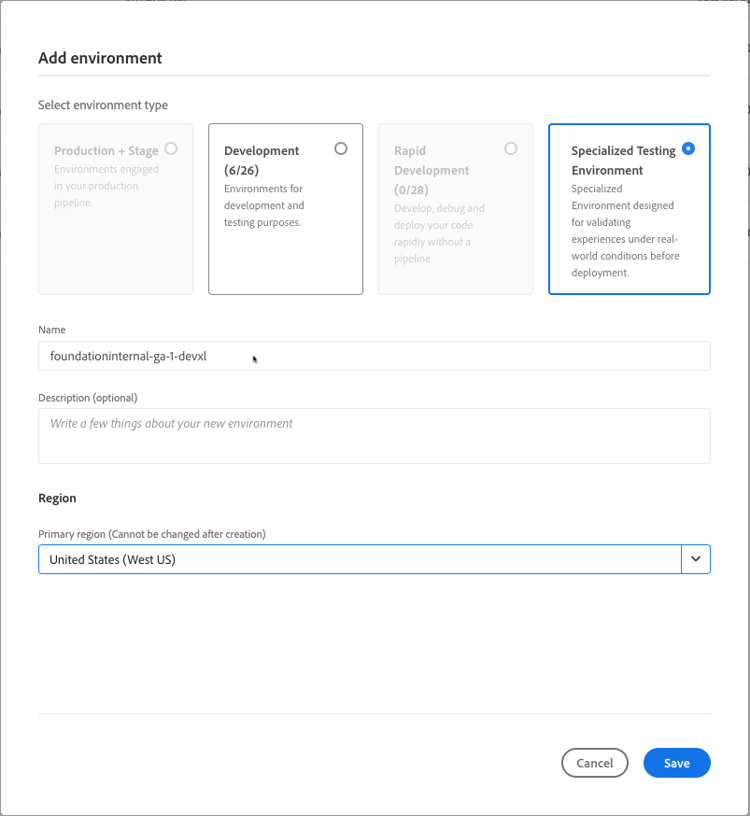Viewport: 750px width, 816px height.
Task: Click inside the Name input field
Action: coord(374,356)
